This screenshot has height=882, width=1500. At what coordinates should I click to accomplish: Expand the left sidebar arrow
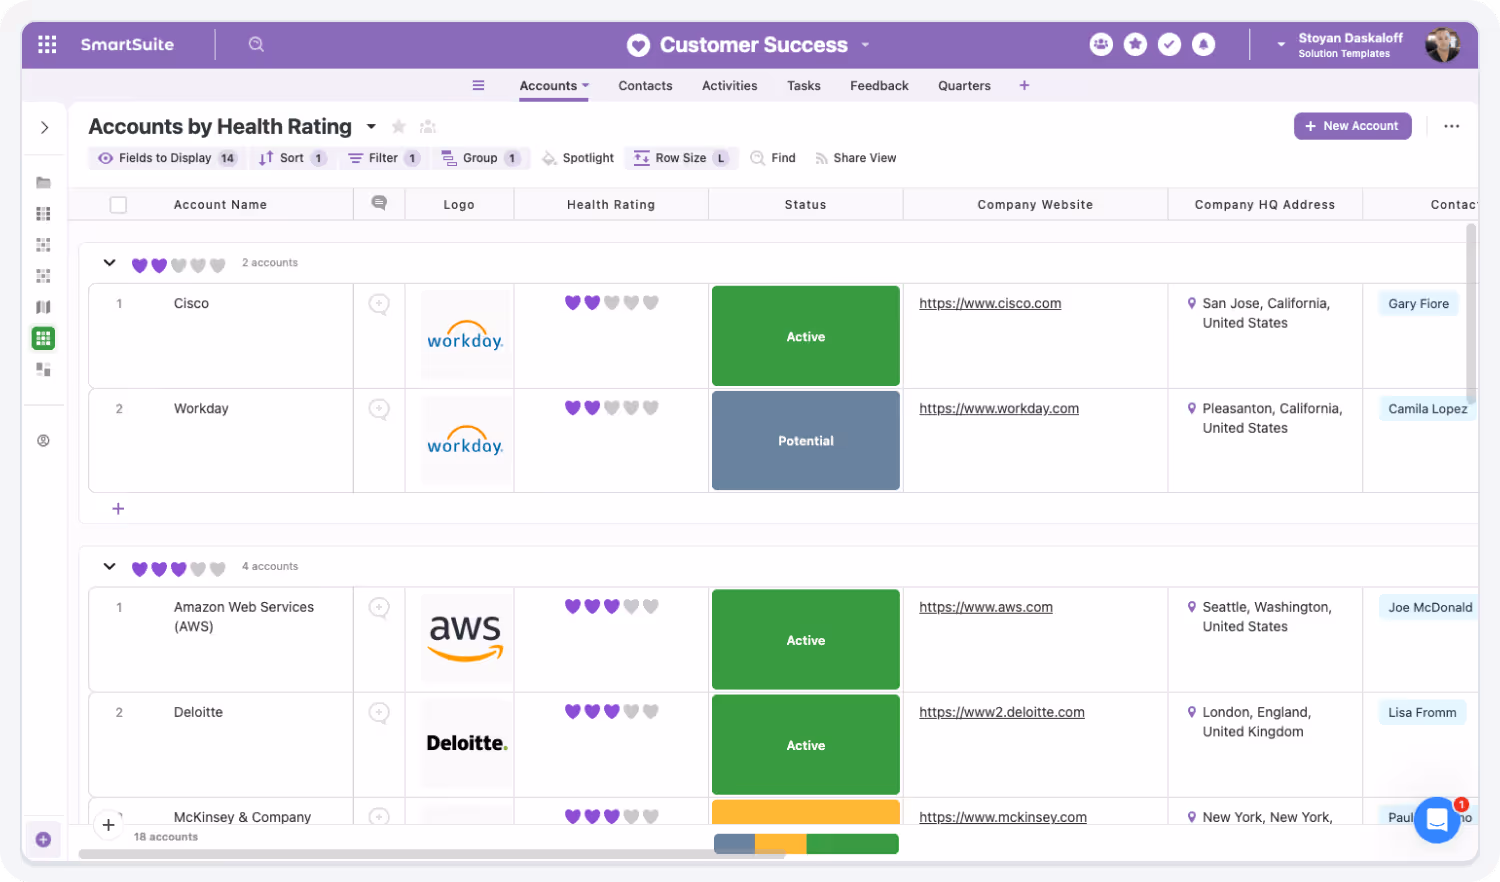[44, 127]
